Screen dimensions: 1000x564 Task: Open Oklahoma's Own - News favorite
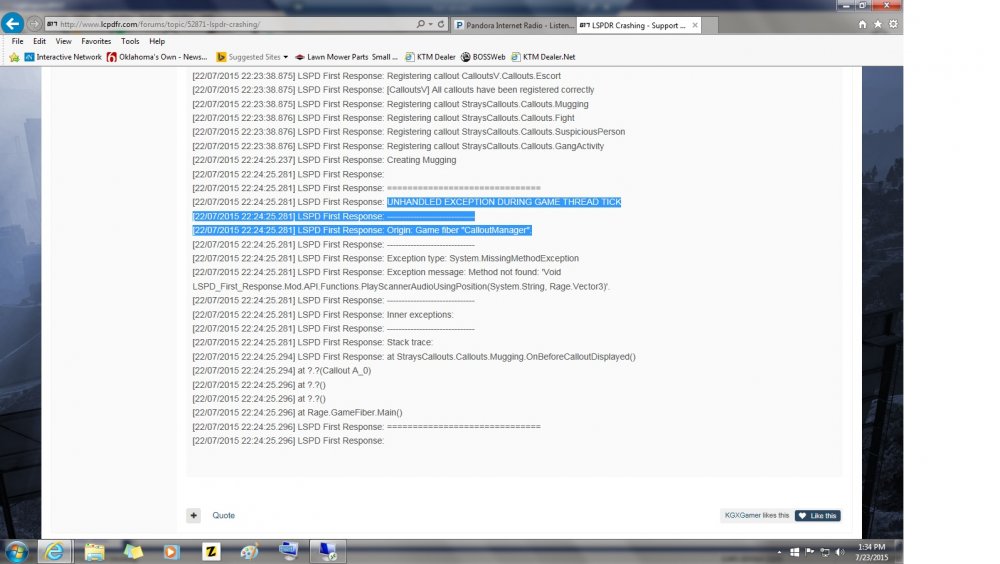157,57
